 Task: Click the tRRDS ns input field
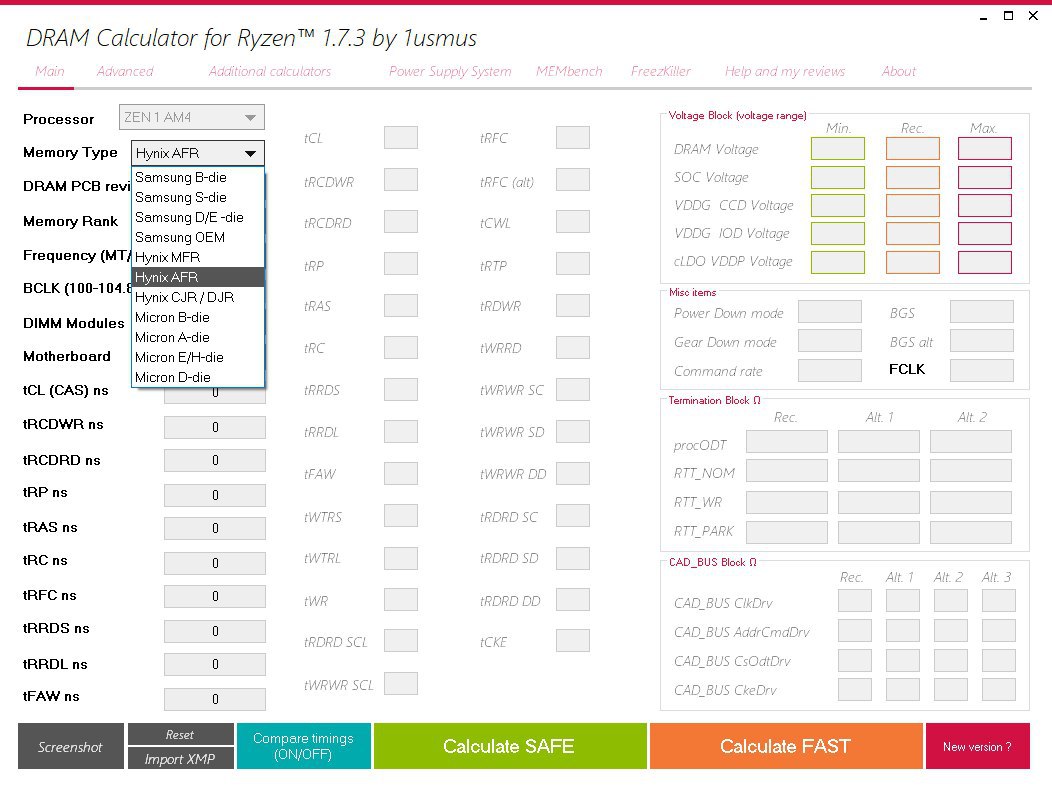(215, 631)
